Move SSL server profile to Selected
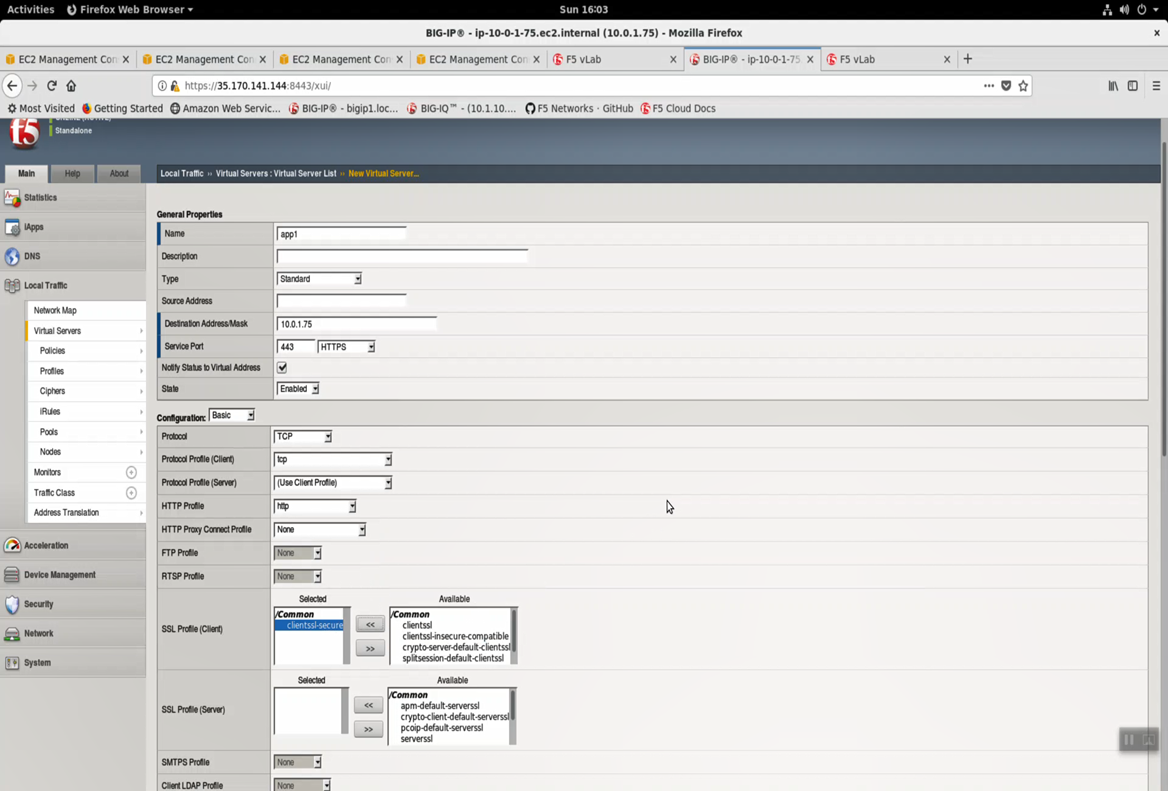1168x791 pixels. [x=369, y=705]
